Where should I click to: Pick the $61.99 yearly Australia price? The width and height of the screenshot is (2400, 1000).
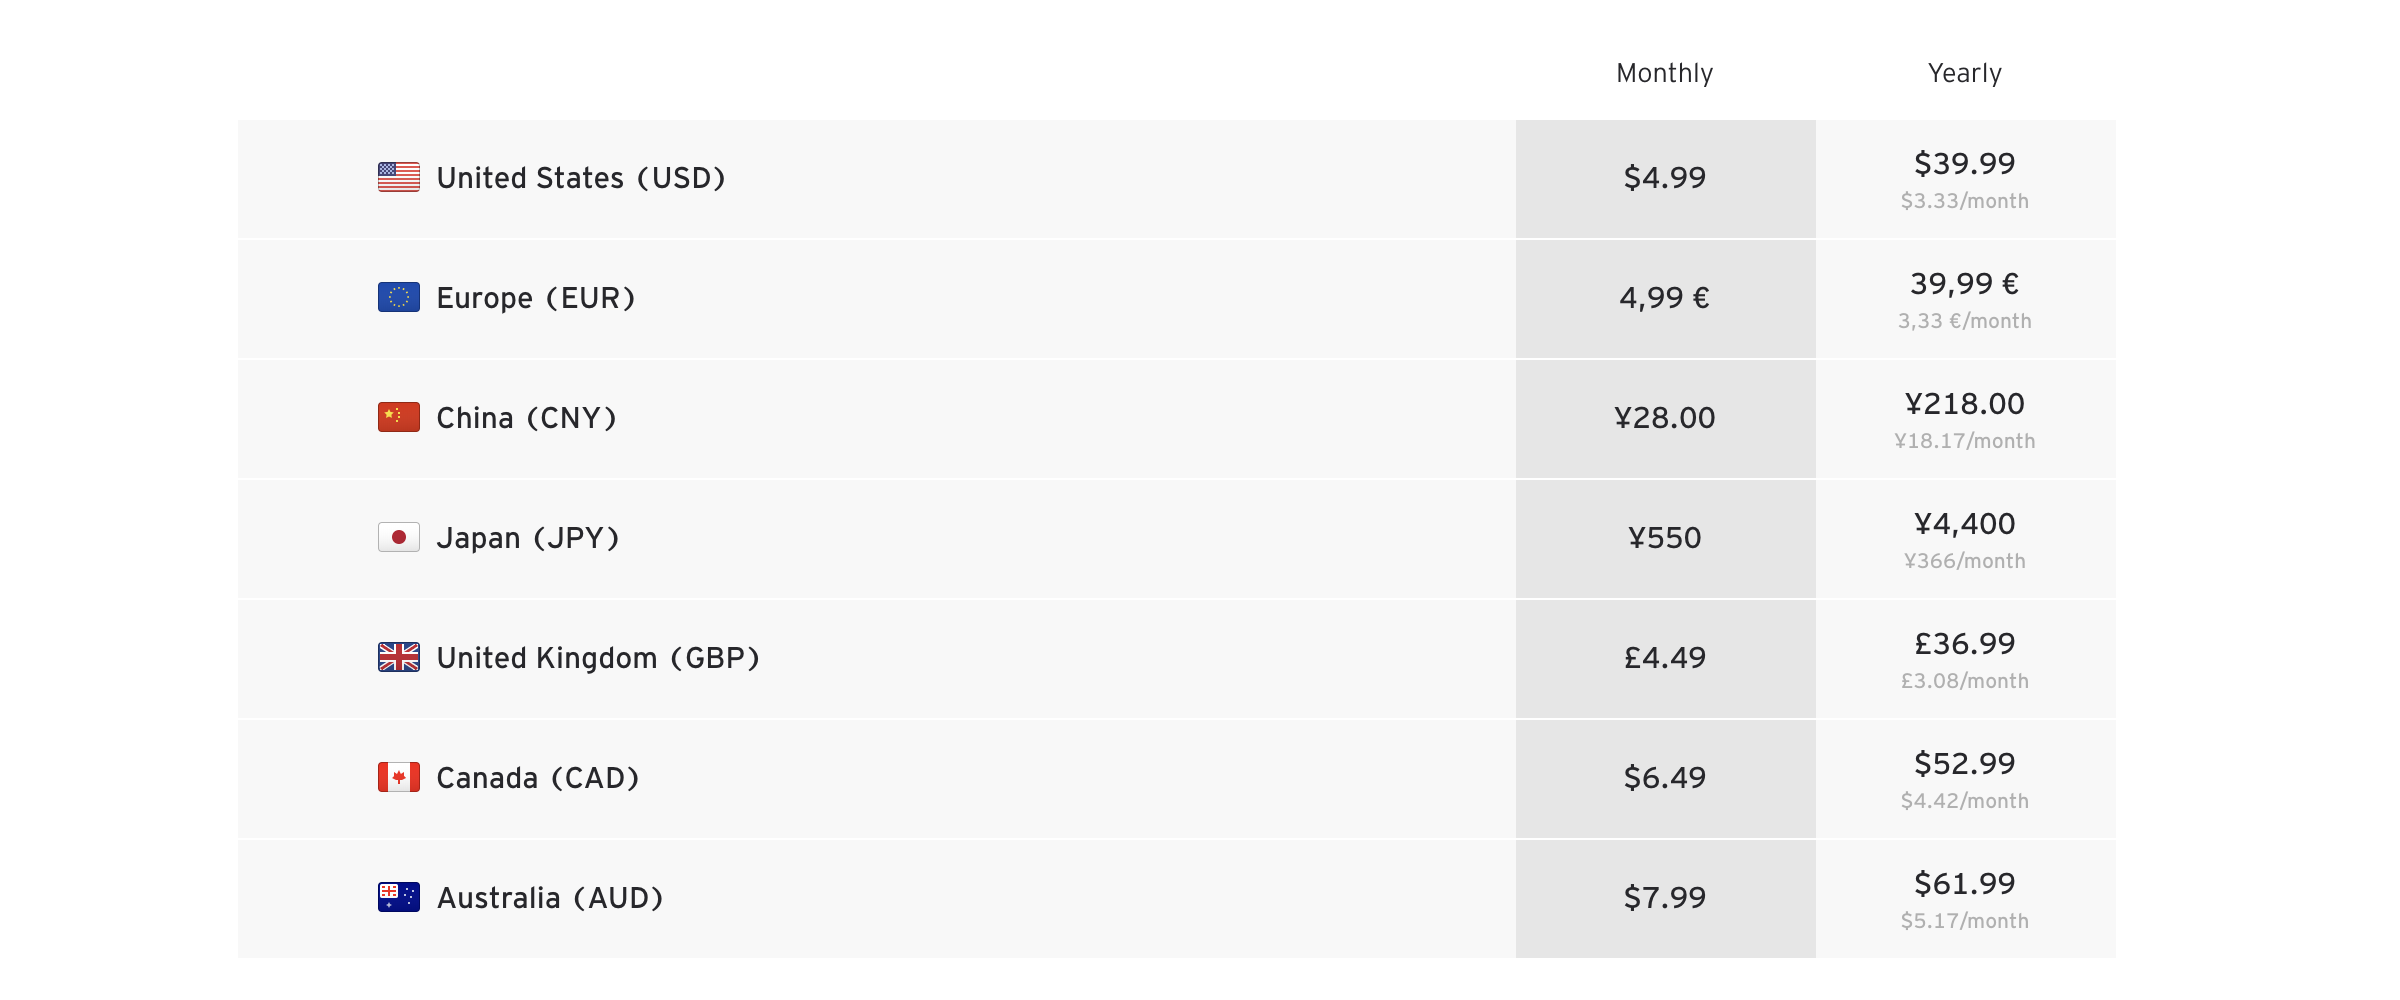[x=1964, y=883]
